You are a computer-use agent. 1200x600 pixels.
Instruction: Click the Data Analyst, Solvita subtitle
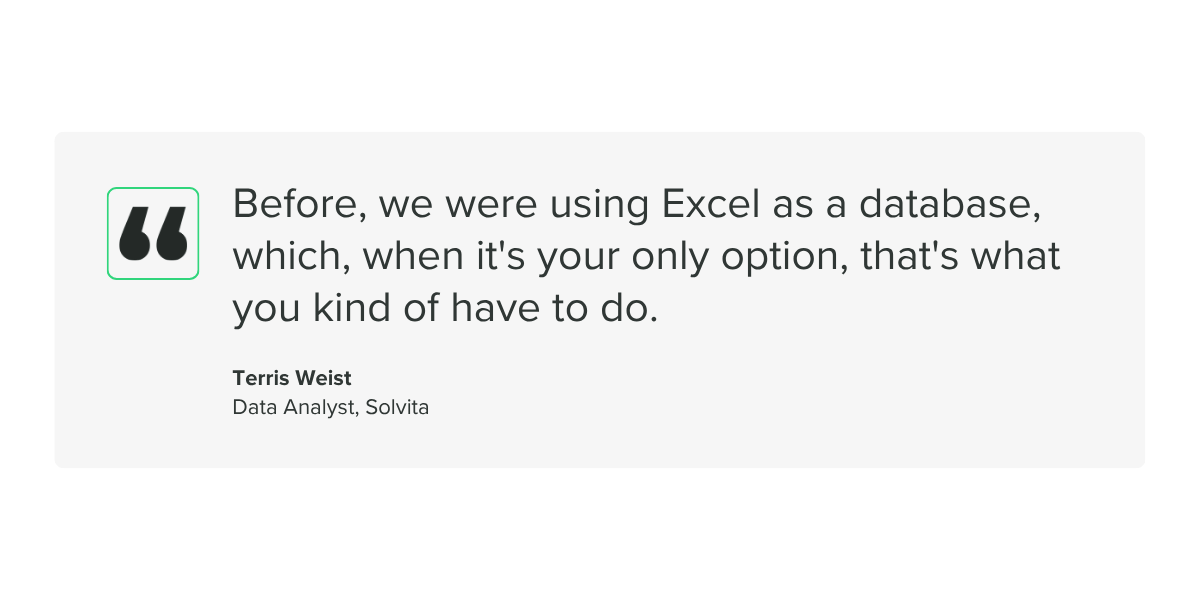[x=331, y=407]
